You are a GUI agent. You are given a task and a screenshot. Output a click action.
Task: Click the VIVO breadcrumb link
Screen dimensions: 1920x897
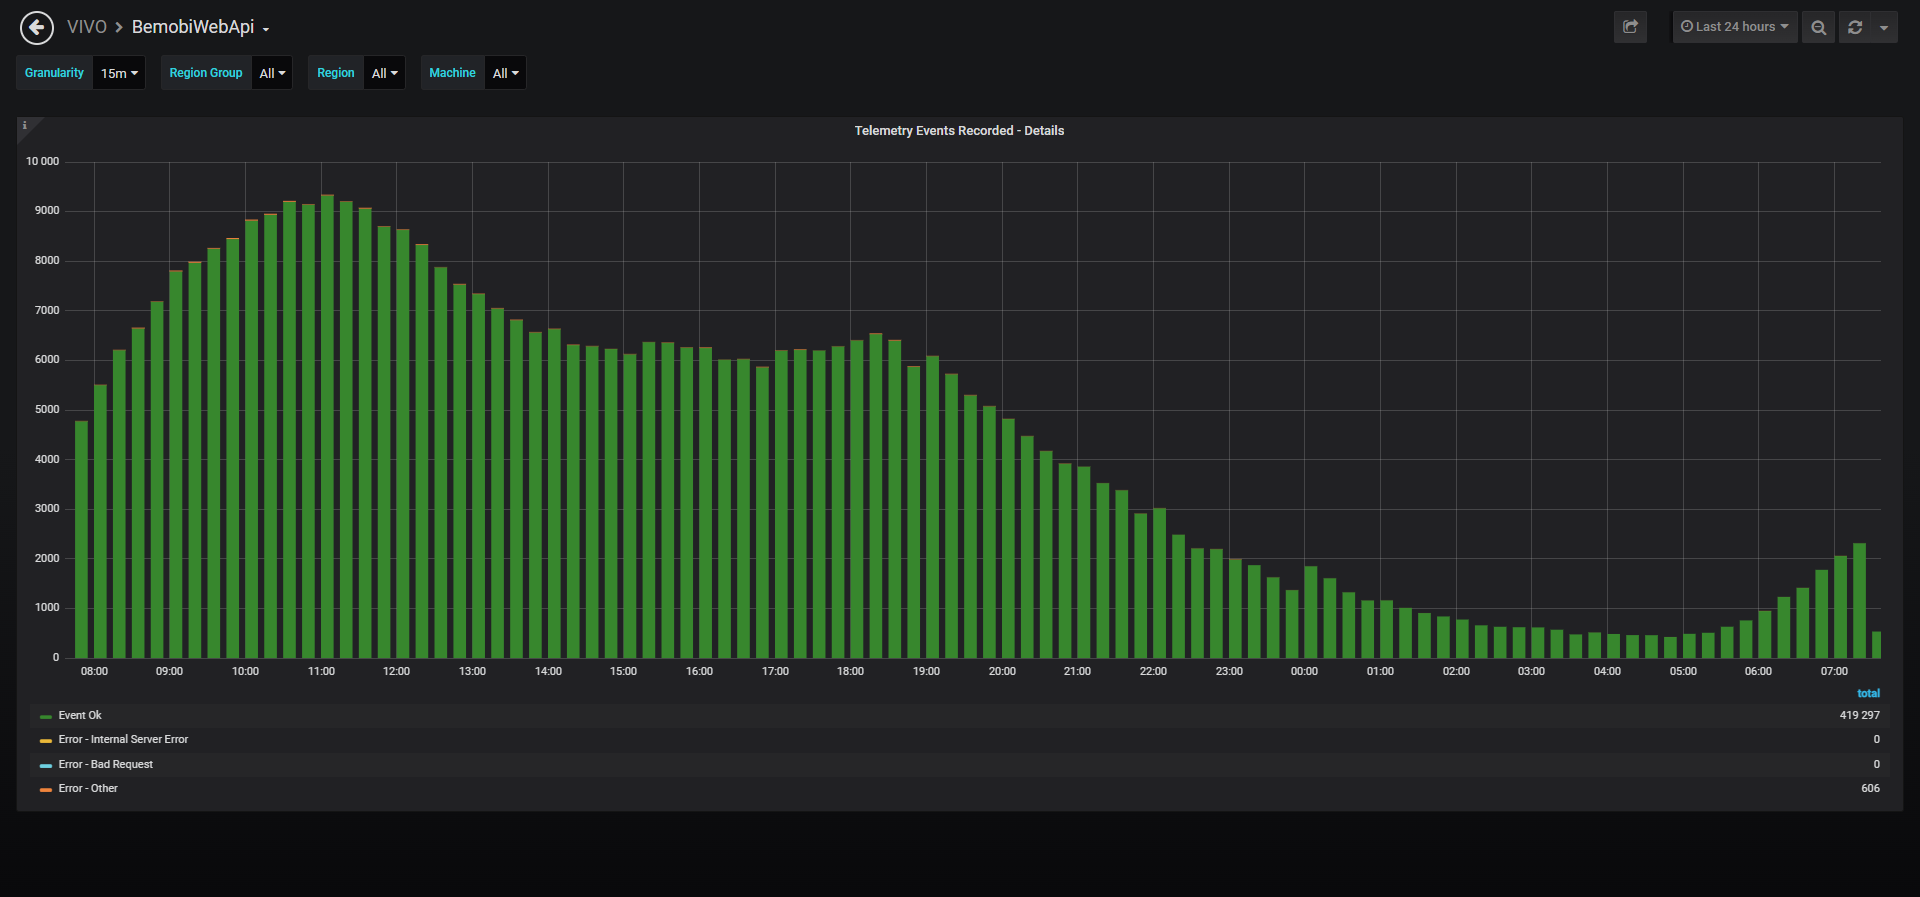87,27
